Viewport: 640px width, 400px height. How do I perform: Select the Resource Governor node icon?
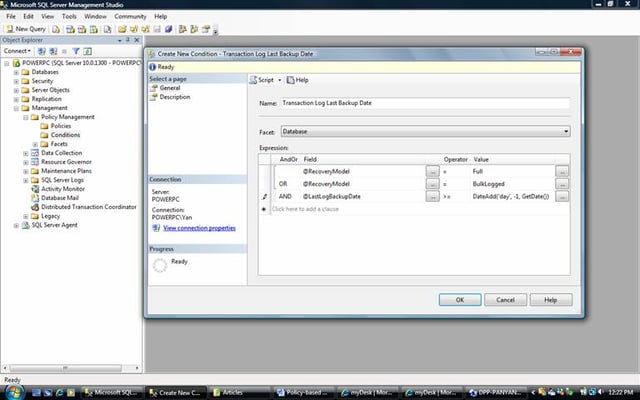tap(35, 162)
